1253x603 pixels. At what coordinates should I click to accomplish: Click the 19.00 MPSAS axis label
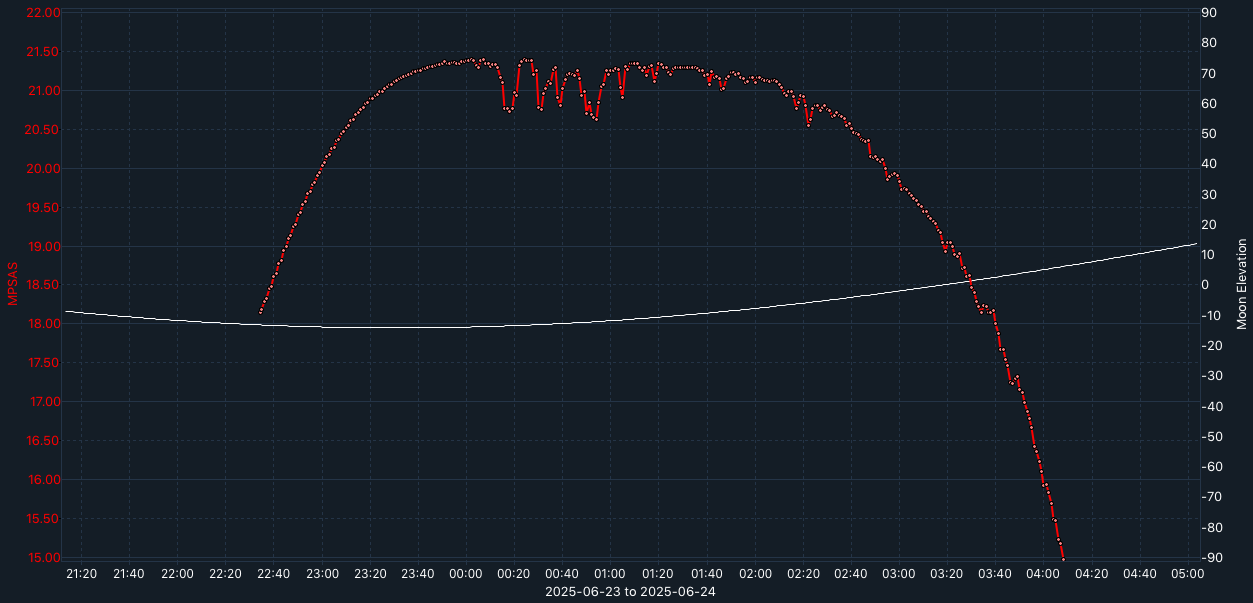click(x=43, y=247)
